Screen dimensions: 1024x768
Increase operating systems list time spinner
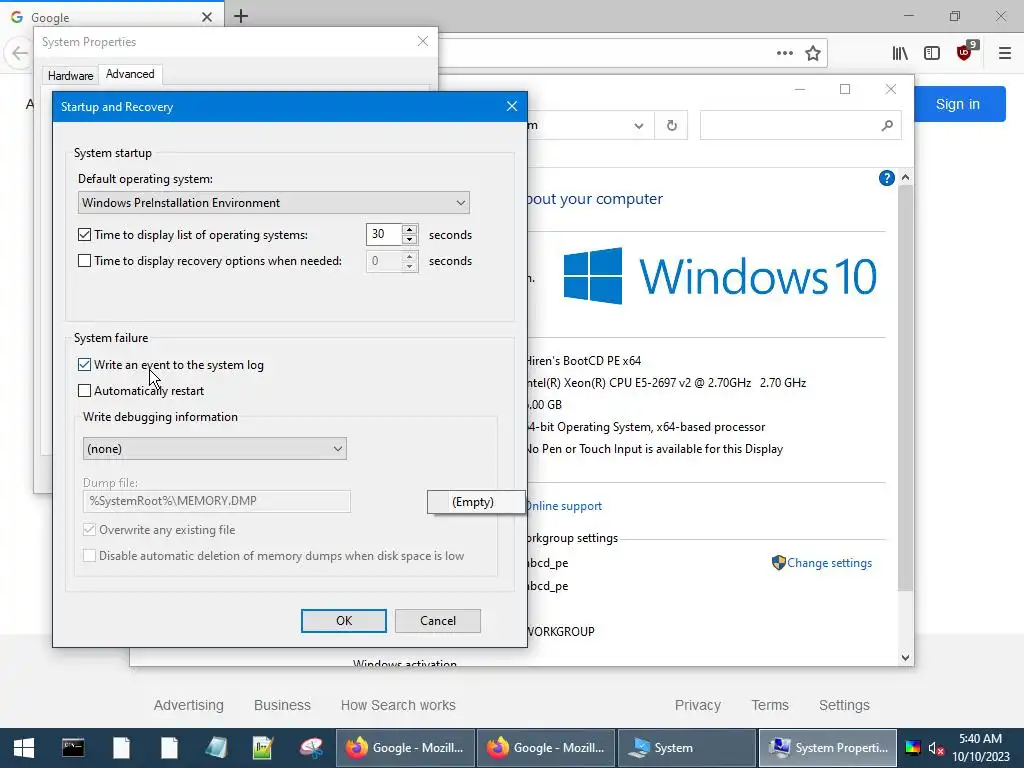click(409, 229)
